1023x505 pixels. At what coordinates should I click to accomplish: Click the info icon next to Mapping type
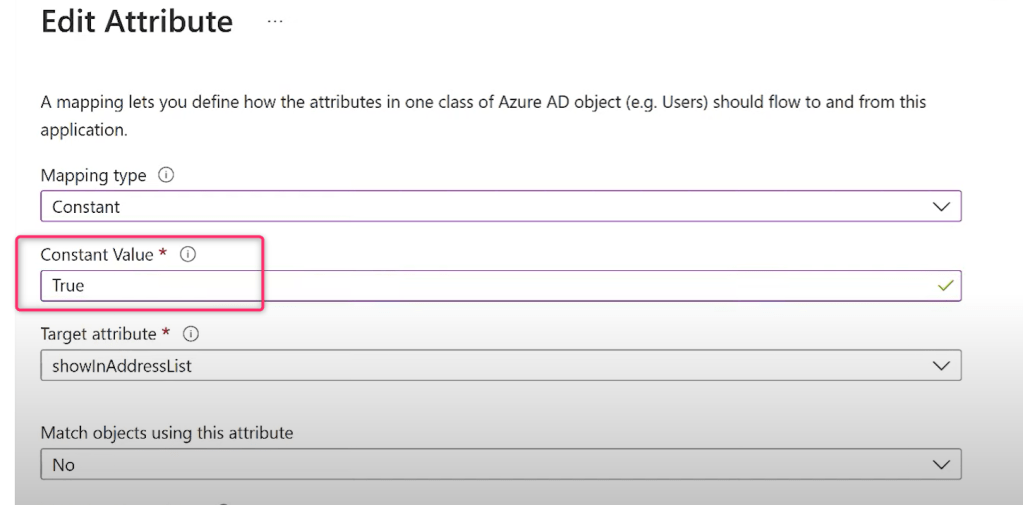166,175
